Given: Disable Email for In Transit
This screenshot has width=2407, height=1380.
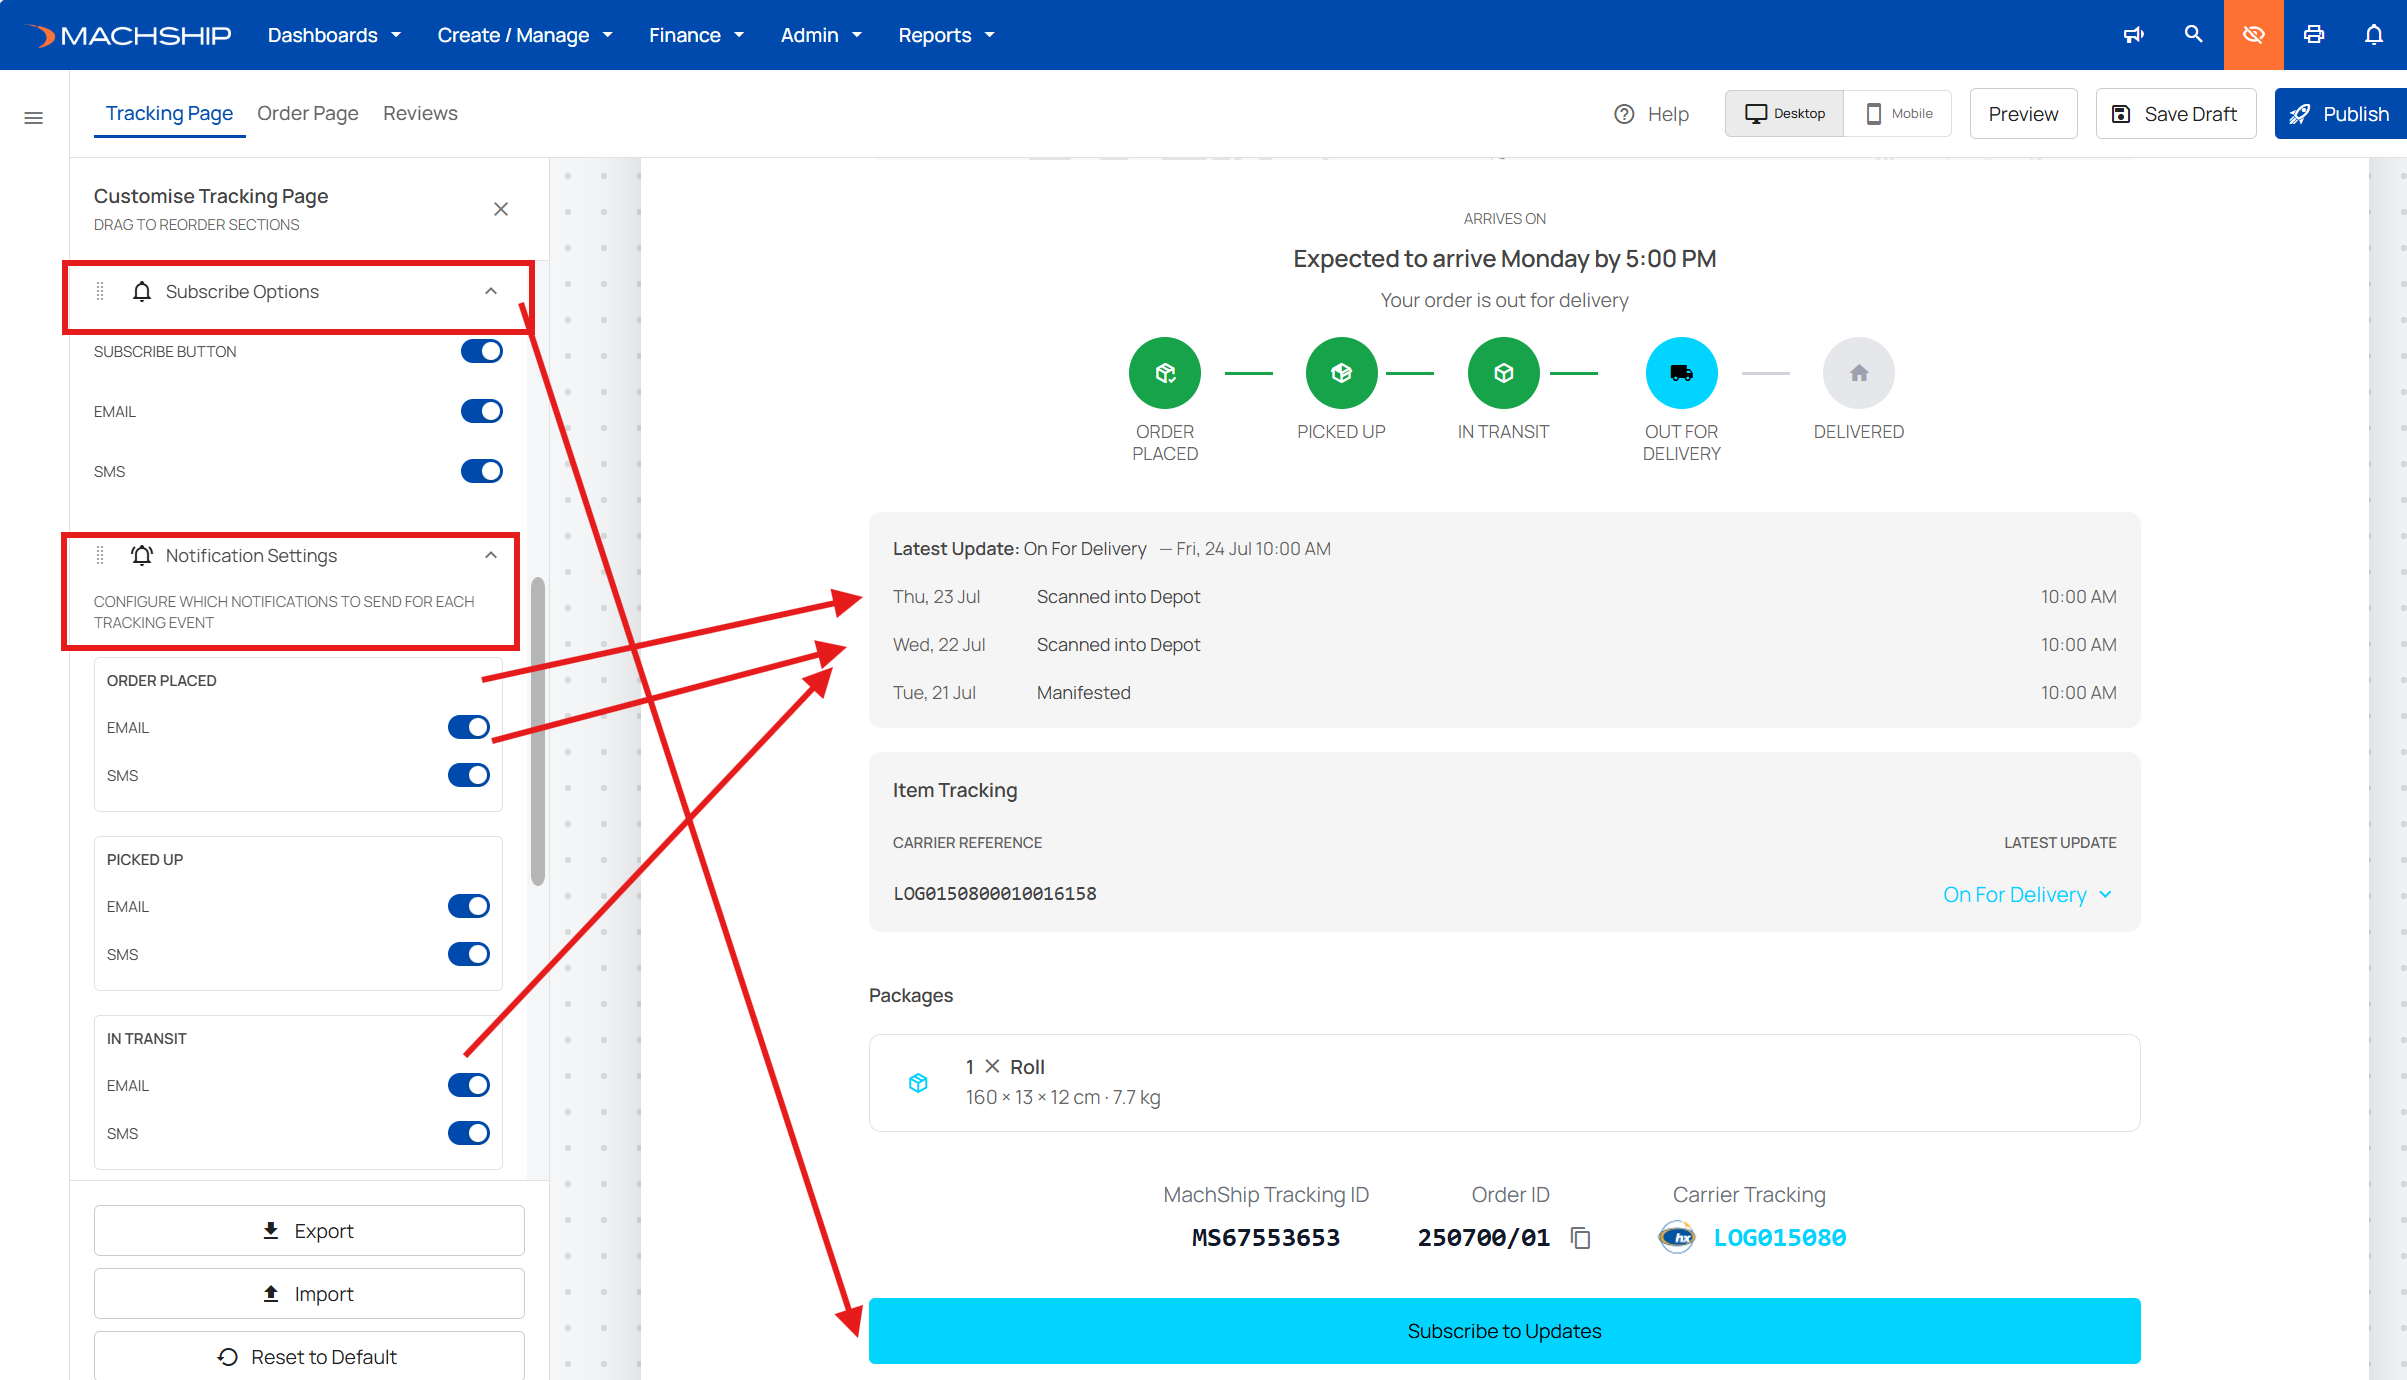Looking at the screenshot, I should coord(468,1086).
